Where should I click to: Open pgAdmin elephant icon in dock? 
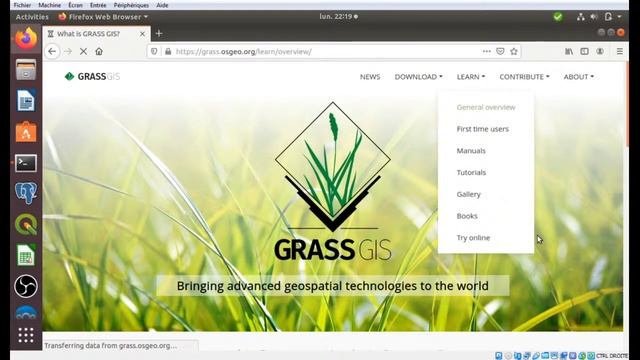[x=26, y=193]
